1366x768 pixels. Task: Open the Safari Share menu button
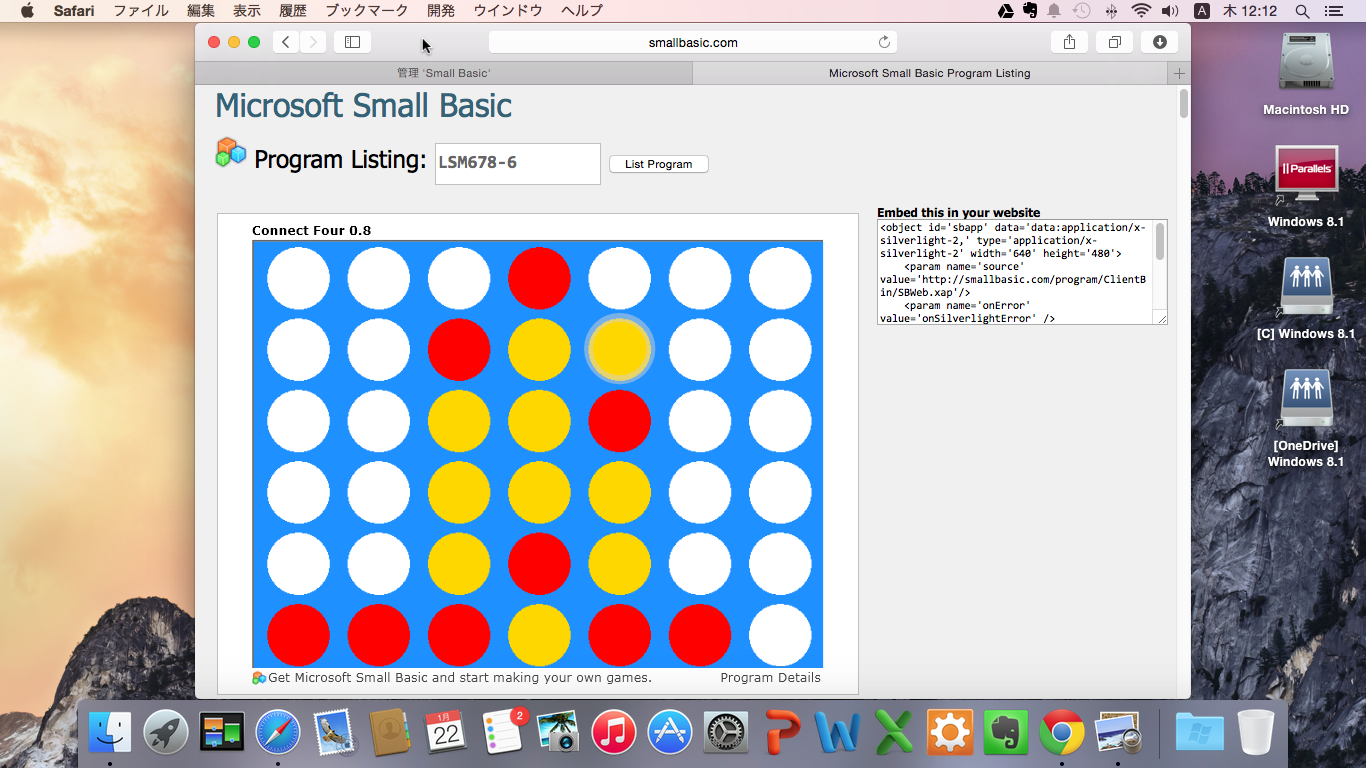1069,42
